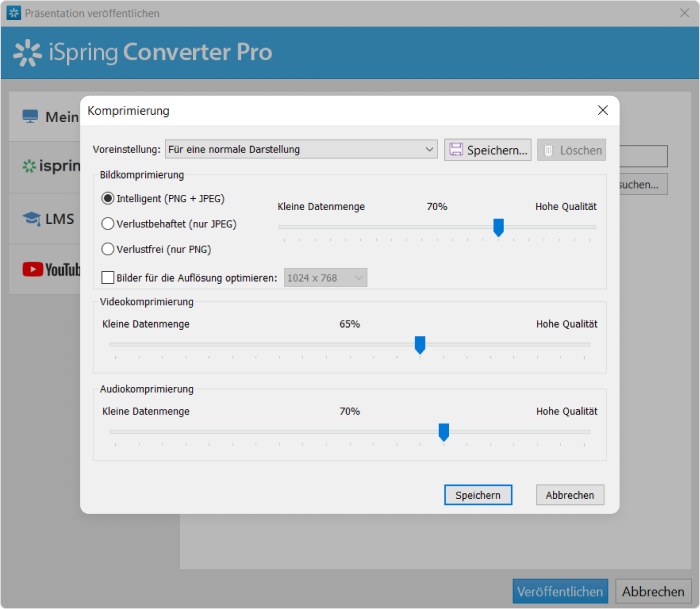Enable Bilder für die Auflösung optimieren checkbox

(x=108, y=278)
